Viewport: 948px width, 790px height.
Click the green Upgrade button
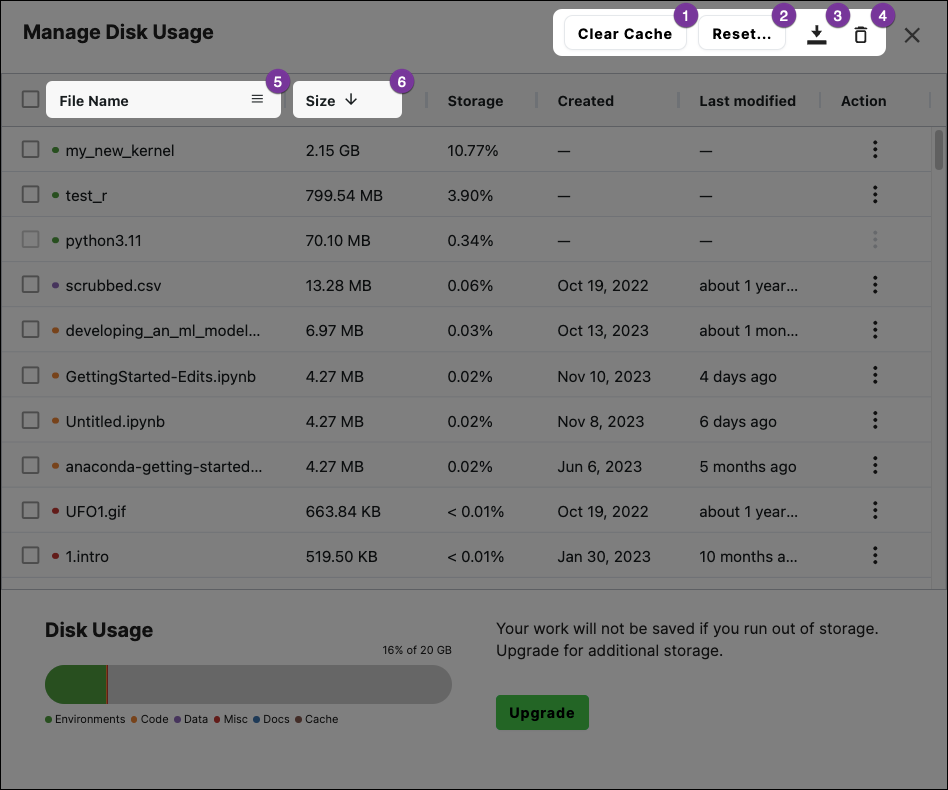pos(542,713)
